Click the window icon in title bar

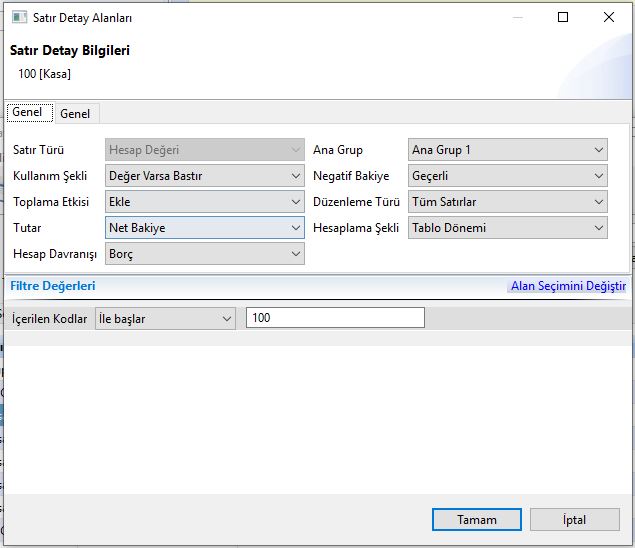point(17,17)
